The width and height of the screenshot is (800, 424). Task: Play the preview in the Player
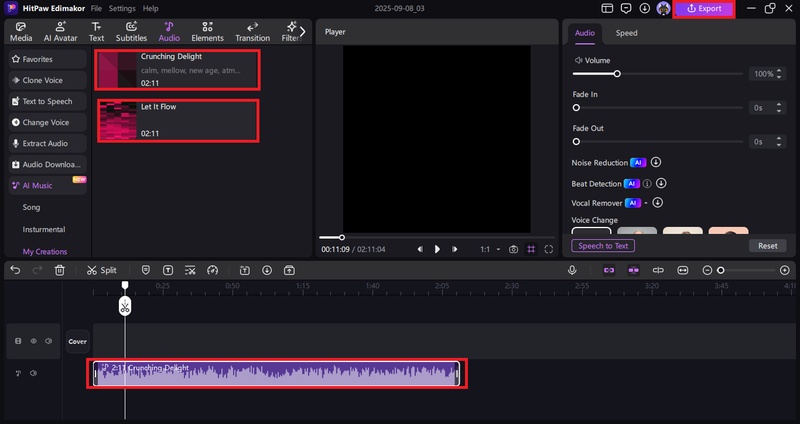437,249
